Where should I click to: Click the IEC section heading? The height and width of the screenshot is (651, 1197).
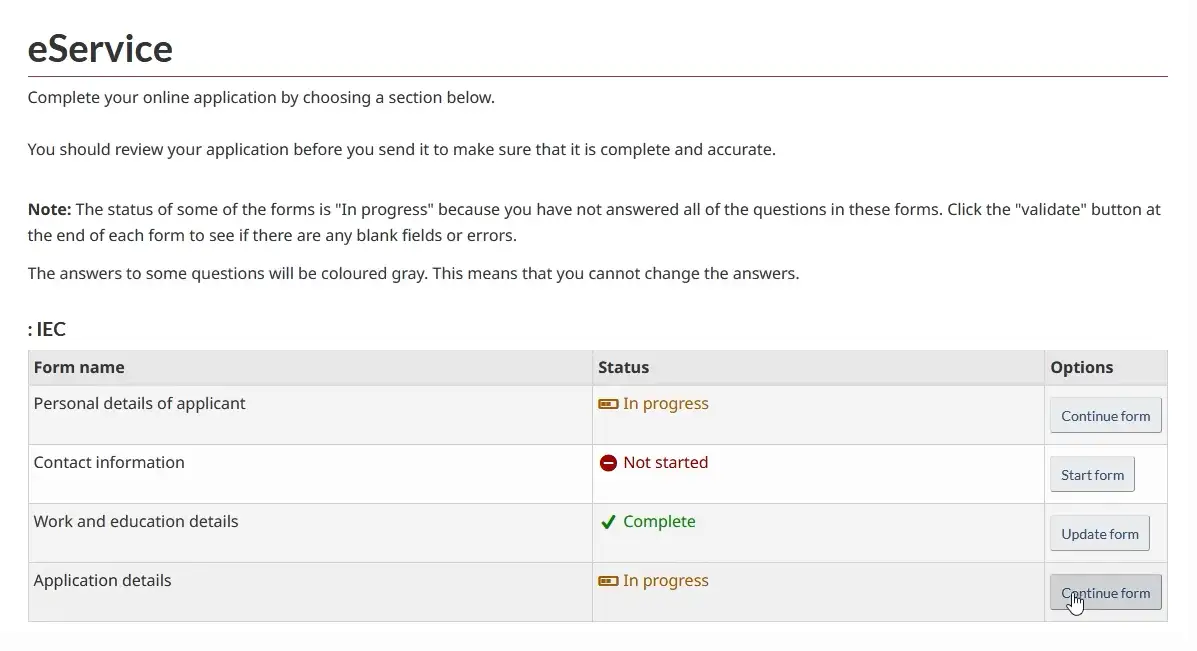pos(47,329)
